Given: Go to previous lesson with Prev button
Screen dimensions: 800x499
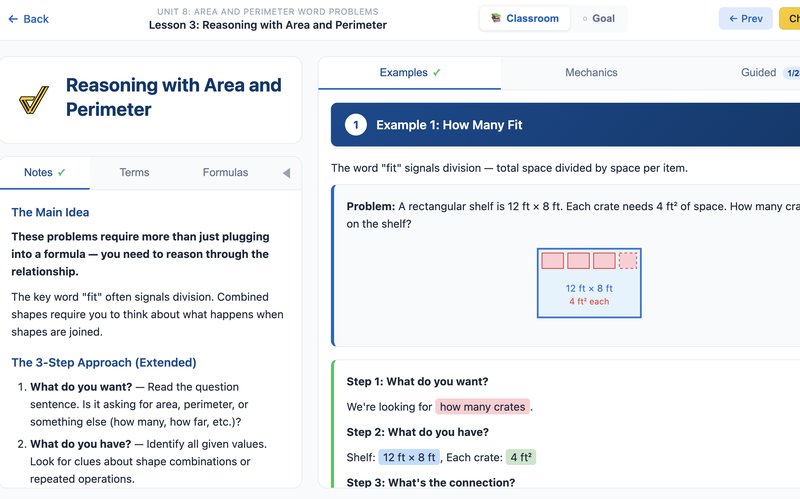Looking at the screenshot, I should (745, 19).
